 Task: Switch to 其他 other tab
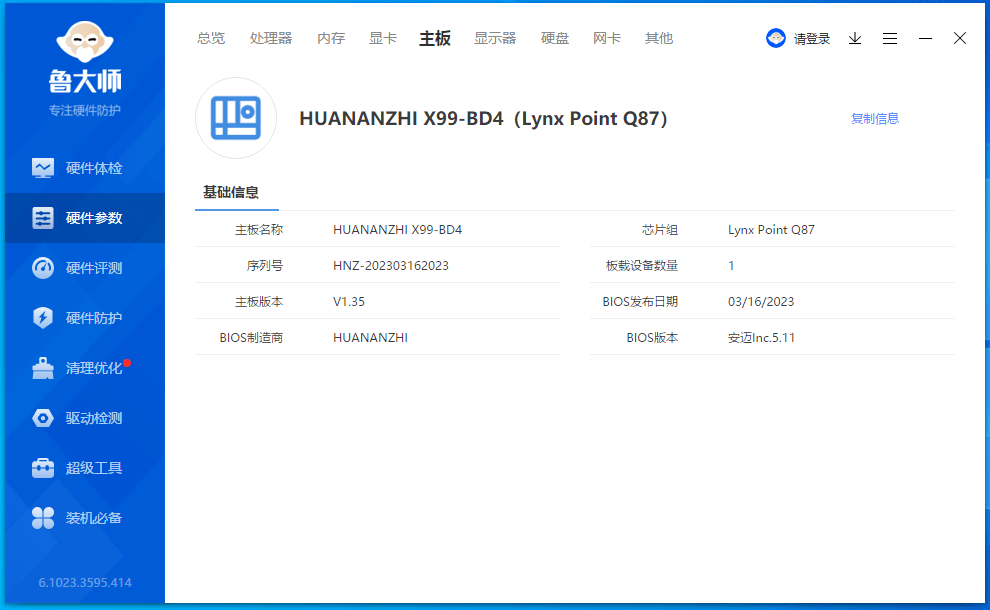659,39
